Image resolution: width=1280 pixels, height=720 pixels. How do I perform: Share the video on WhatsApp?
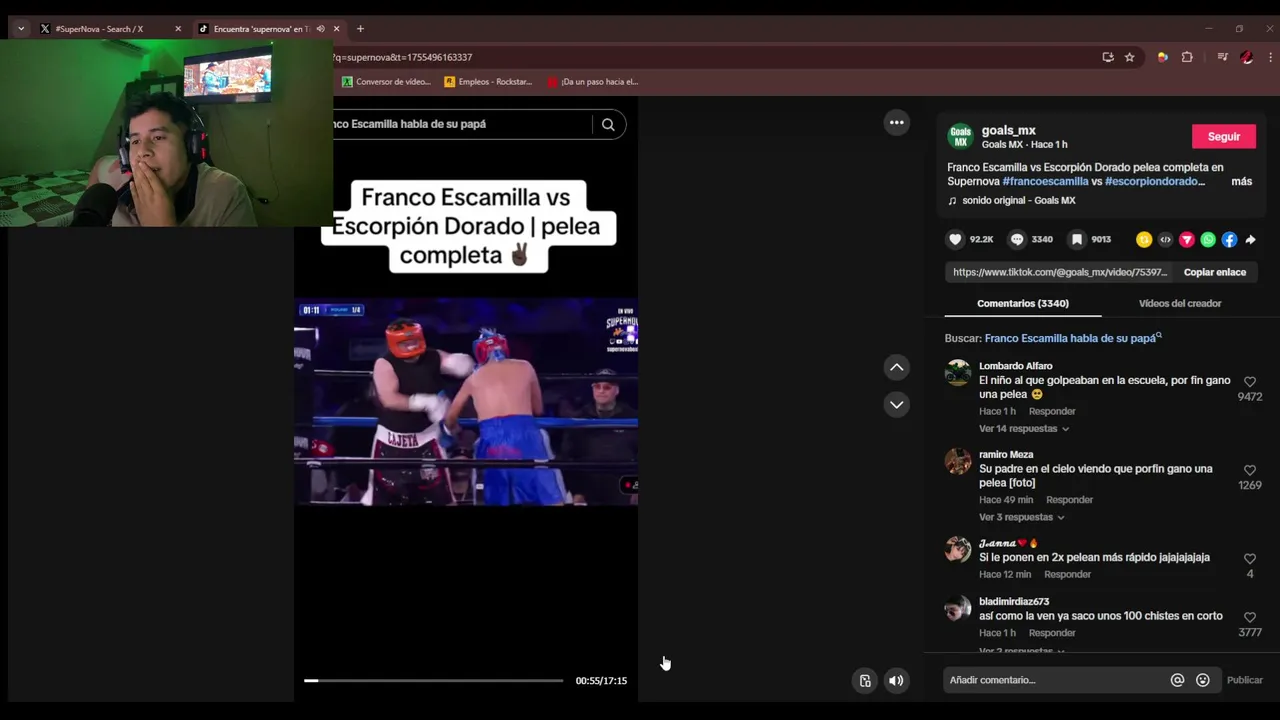pyautogui.click(x=1208, y=239)
